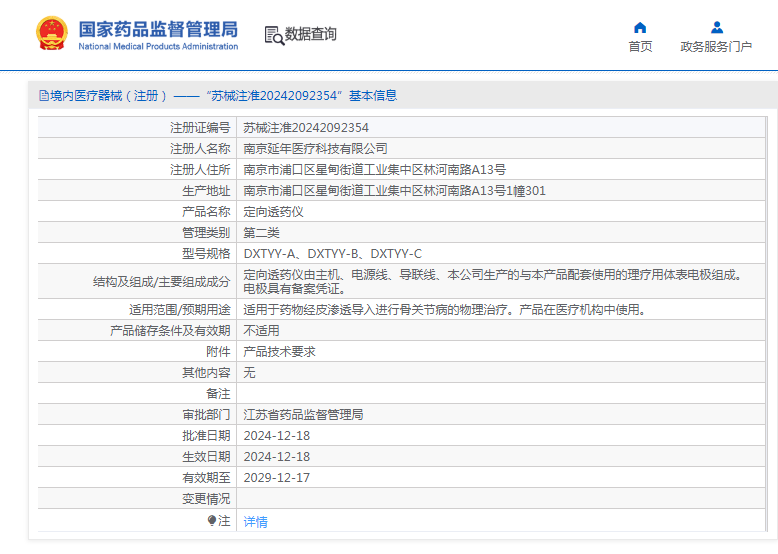Click the 附件 label
Viewport: 778px width, 554px height.
218,352
